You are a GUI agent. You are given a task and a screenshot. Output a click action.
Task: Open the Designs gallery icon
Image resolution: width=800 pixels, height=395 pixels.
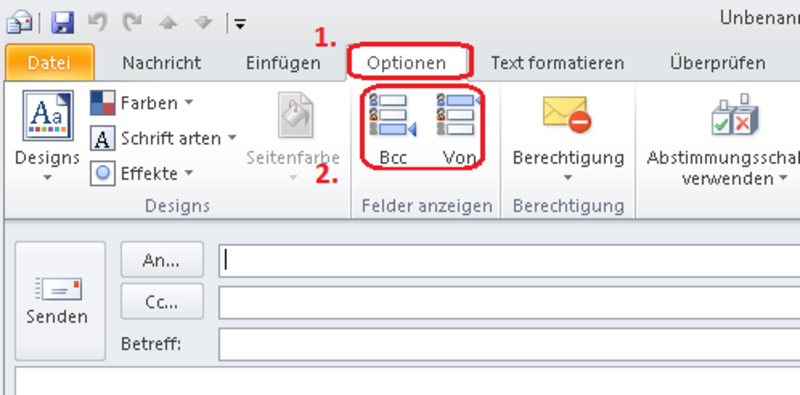click(47, 115)
